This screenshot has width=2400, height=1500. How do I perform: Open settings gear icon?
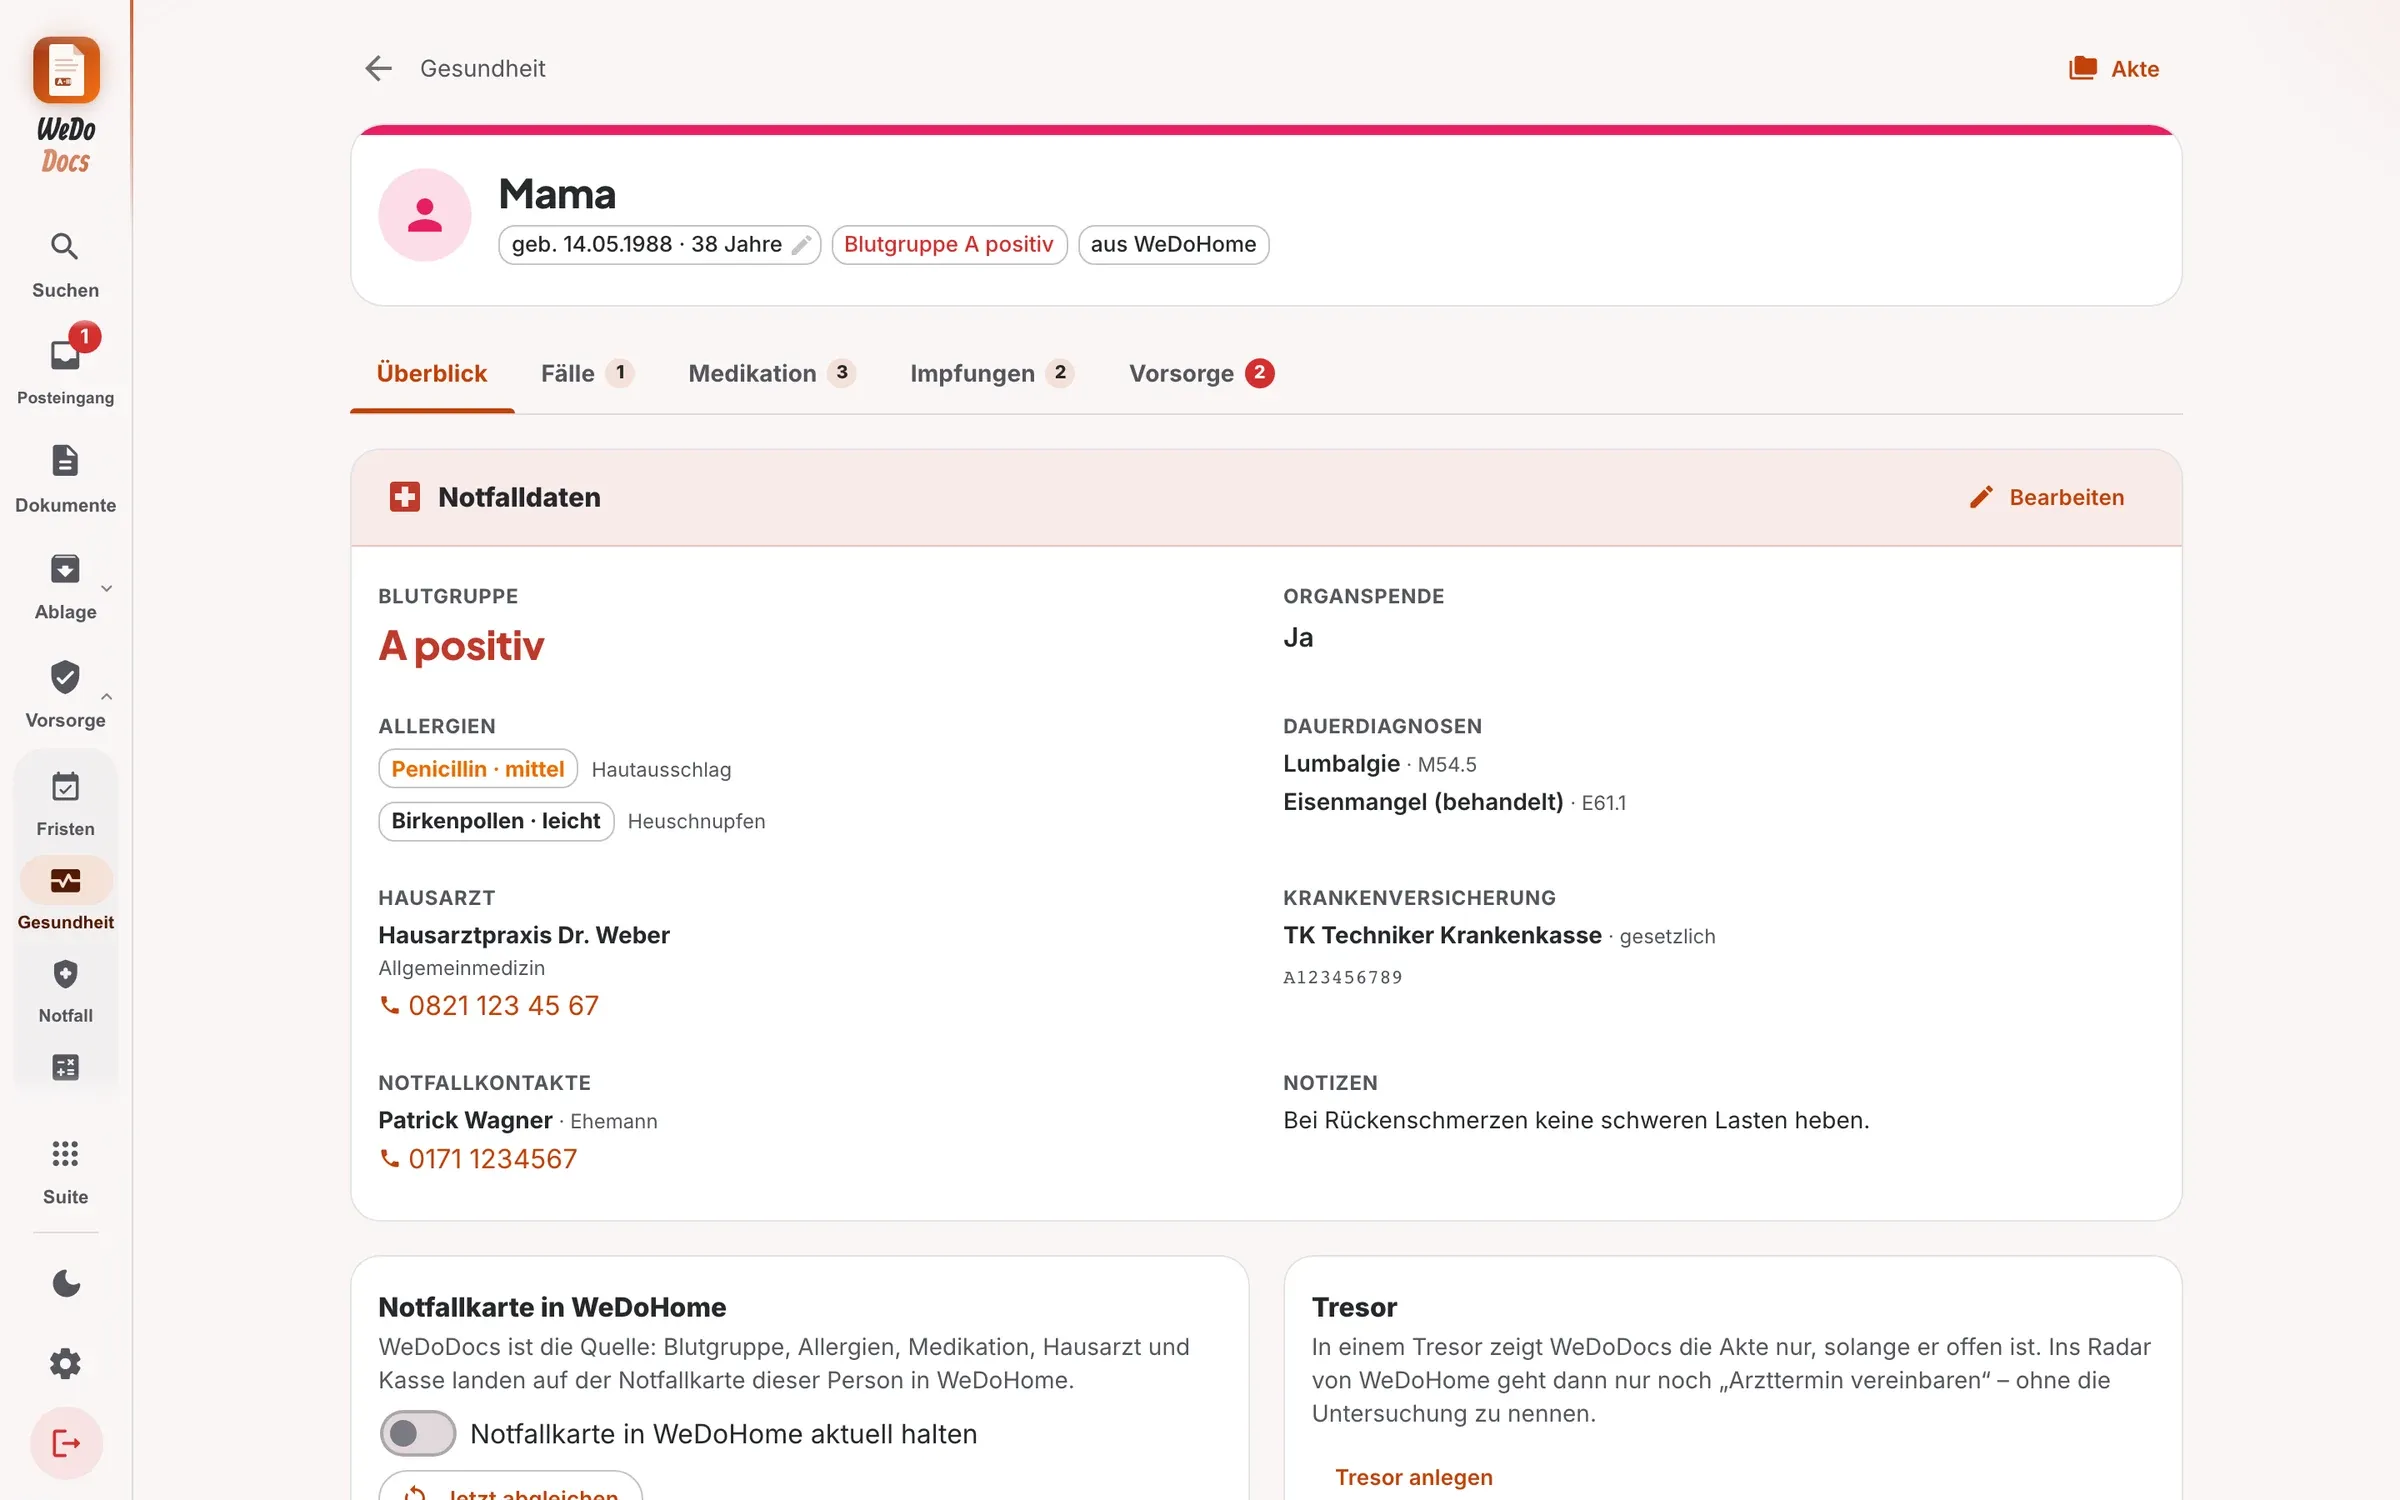point(65,1363)
